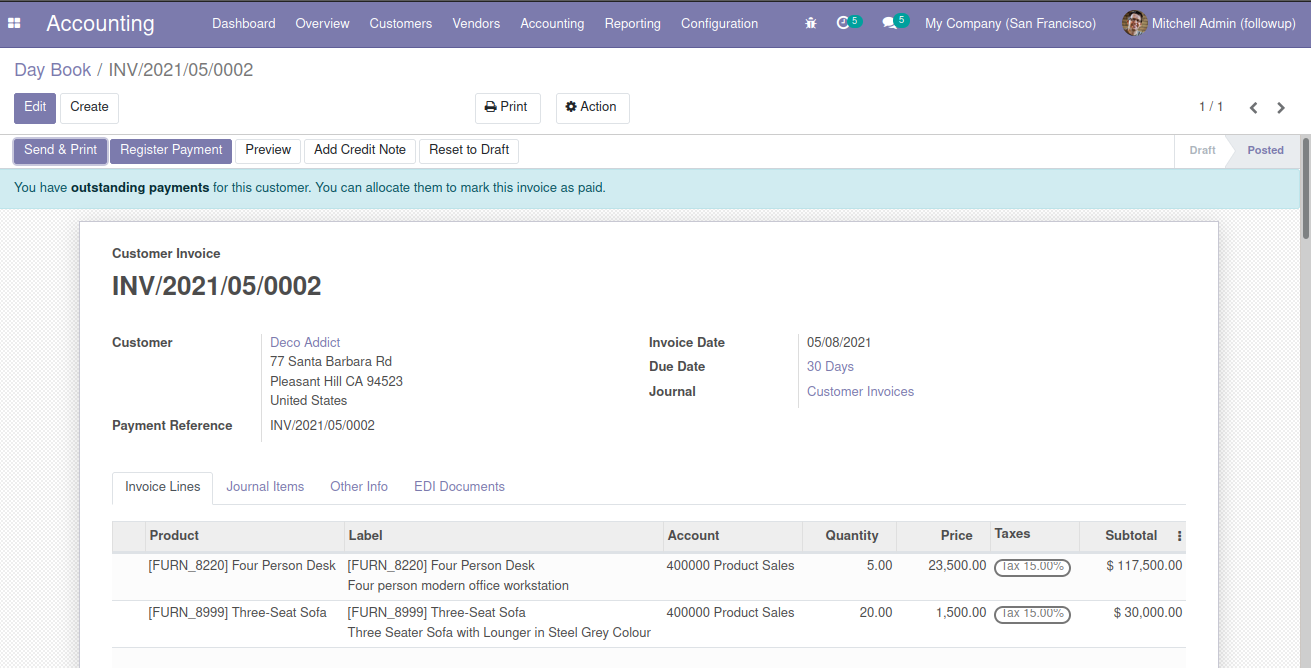This screenshot has height=668, width=1311.
Task: Open column options kebab icon
Action: click(x=1179, y=536)
